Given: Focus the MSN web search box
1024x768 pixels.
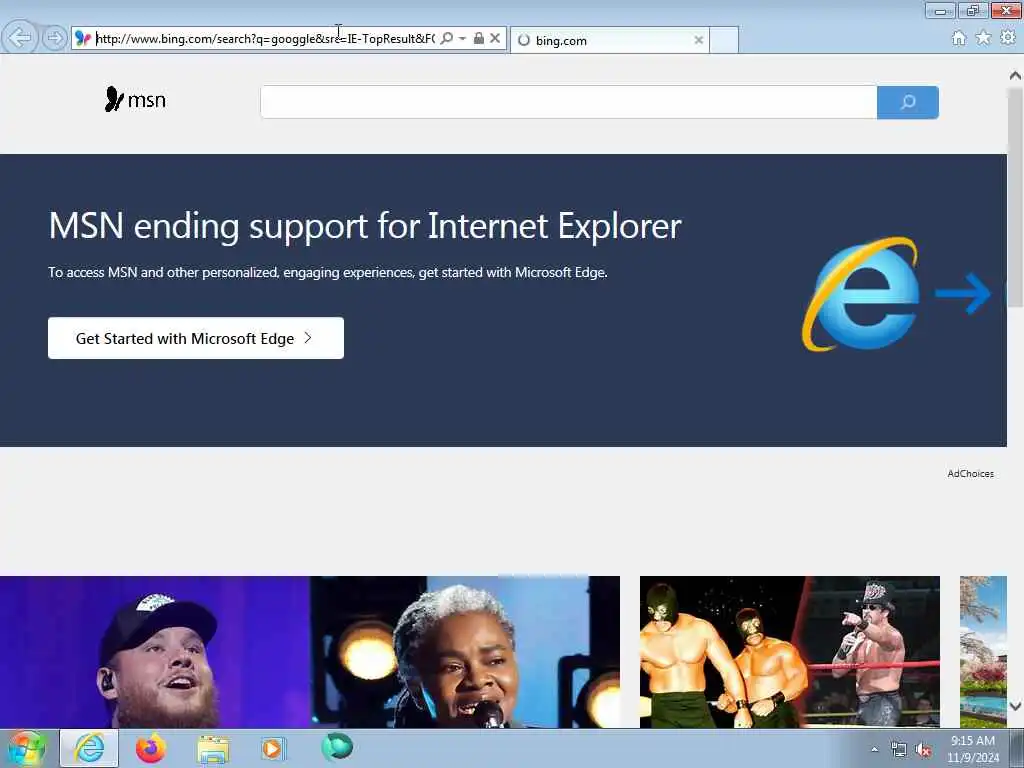Looking at the screenshot, I should [x=568, y=102].
